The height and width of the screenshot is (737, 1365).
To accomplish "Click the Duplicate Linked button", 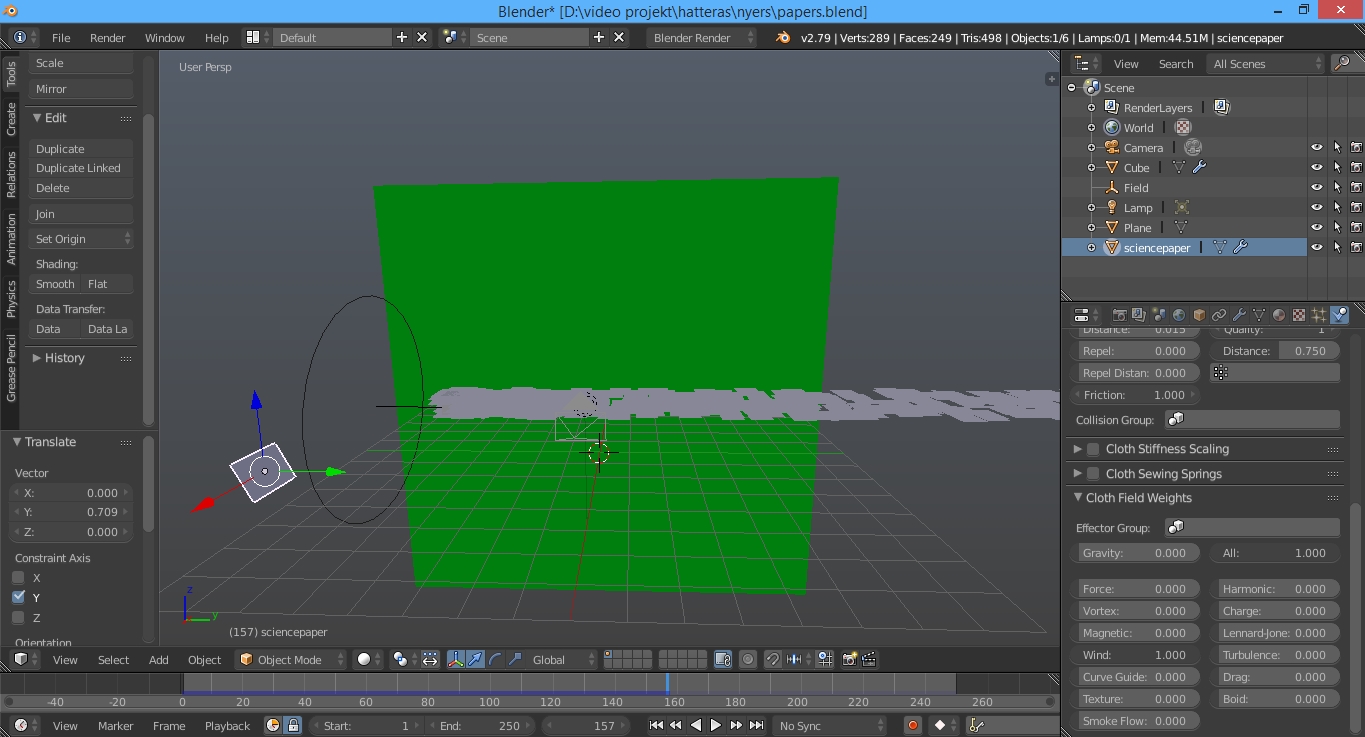I will click(x=81, y=168).
